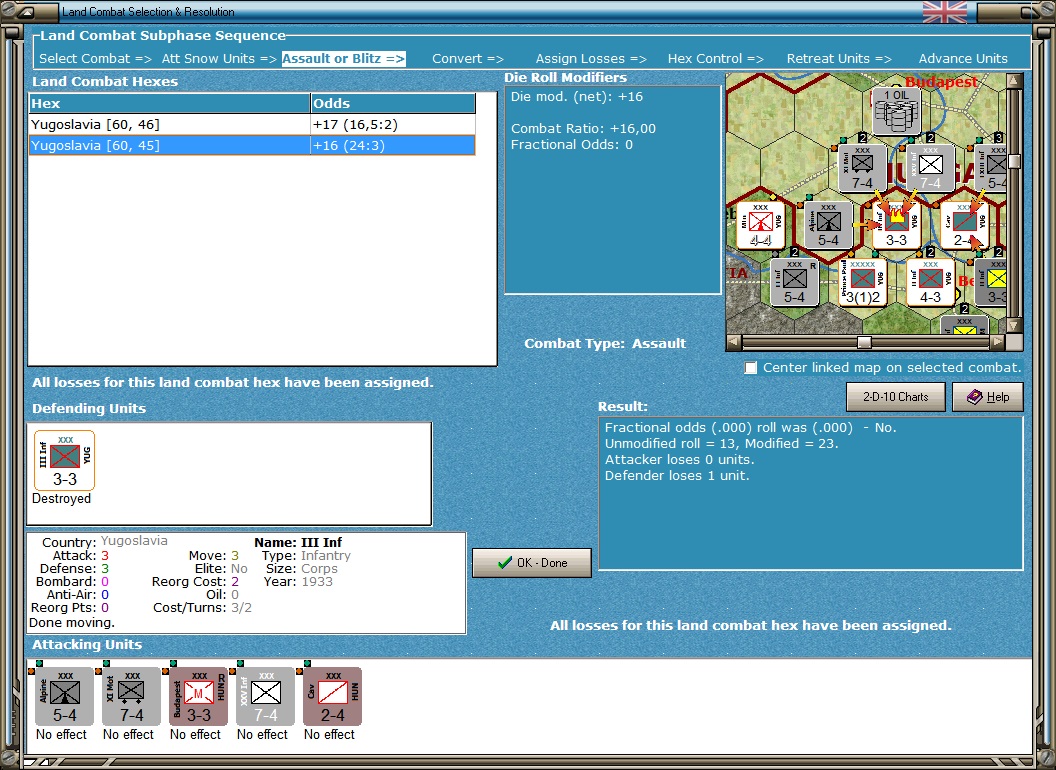Click odds cell +16 (24:3)
The image size is (1056, 770).
click(393, 146)
